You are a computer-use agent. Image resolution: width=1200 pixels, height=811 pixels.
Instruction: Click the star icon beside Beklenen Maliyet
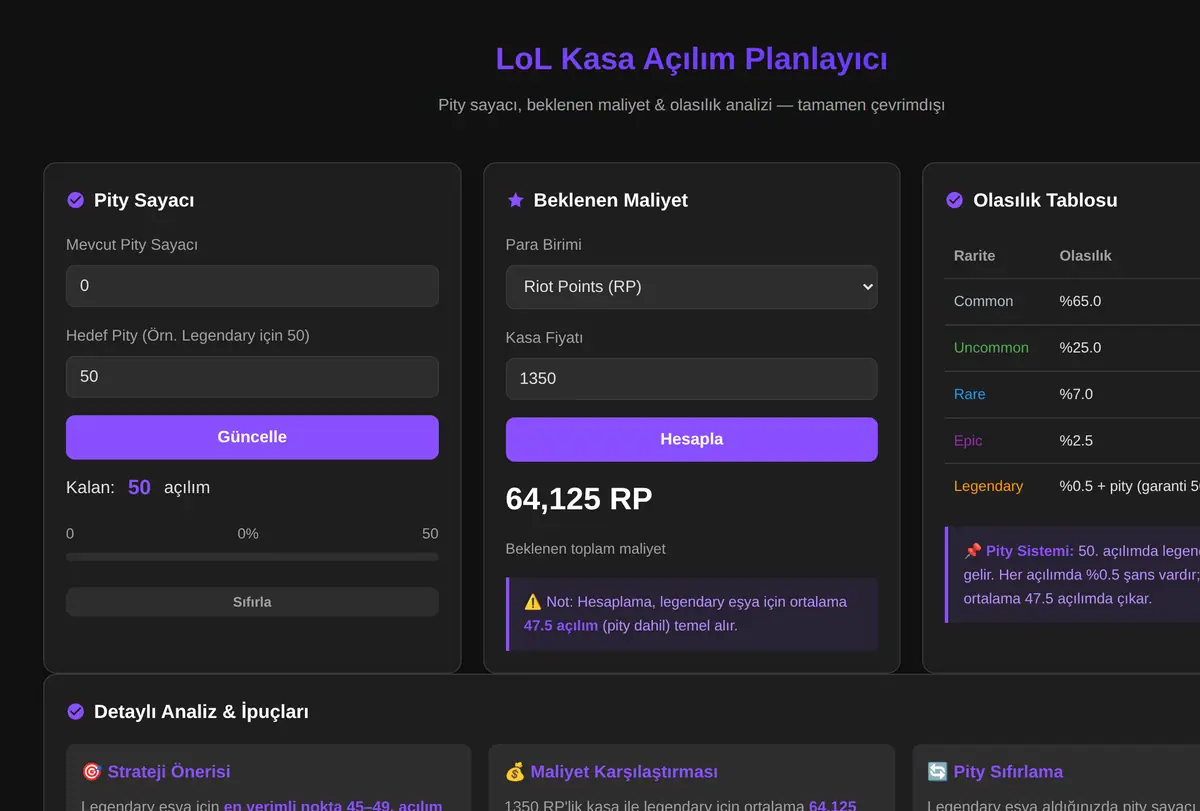click(x=515, y=200)
